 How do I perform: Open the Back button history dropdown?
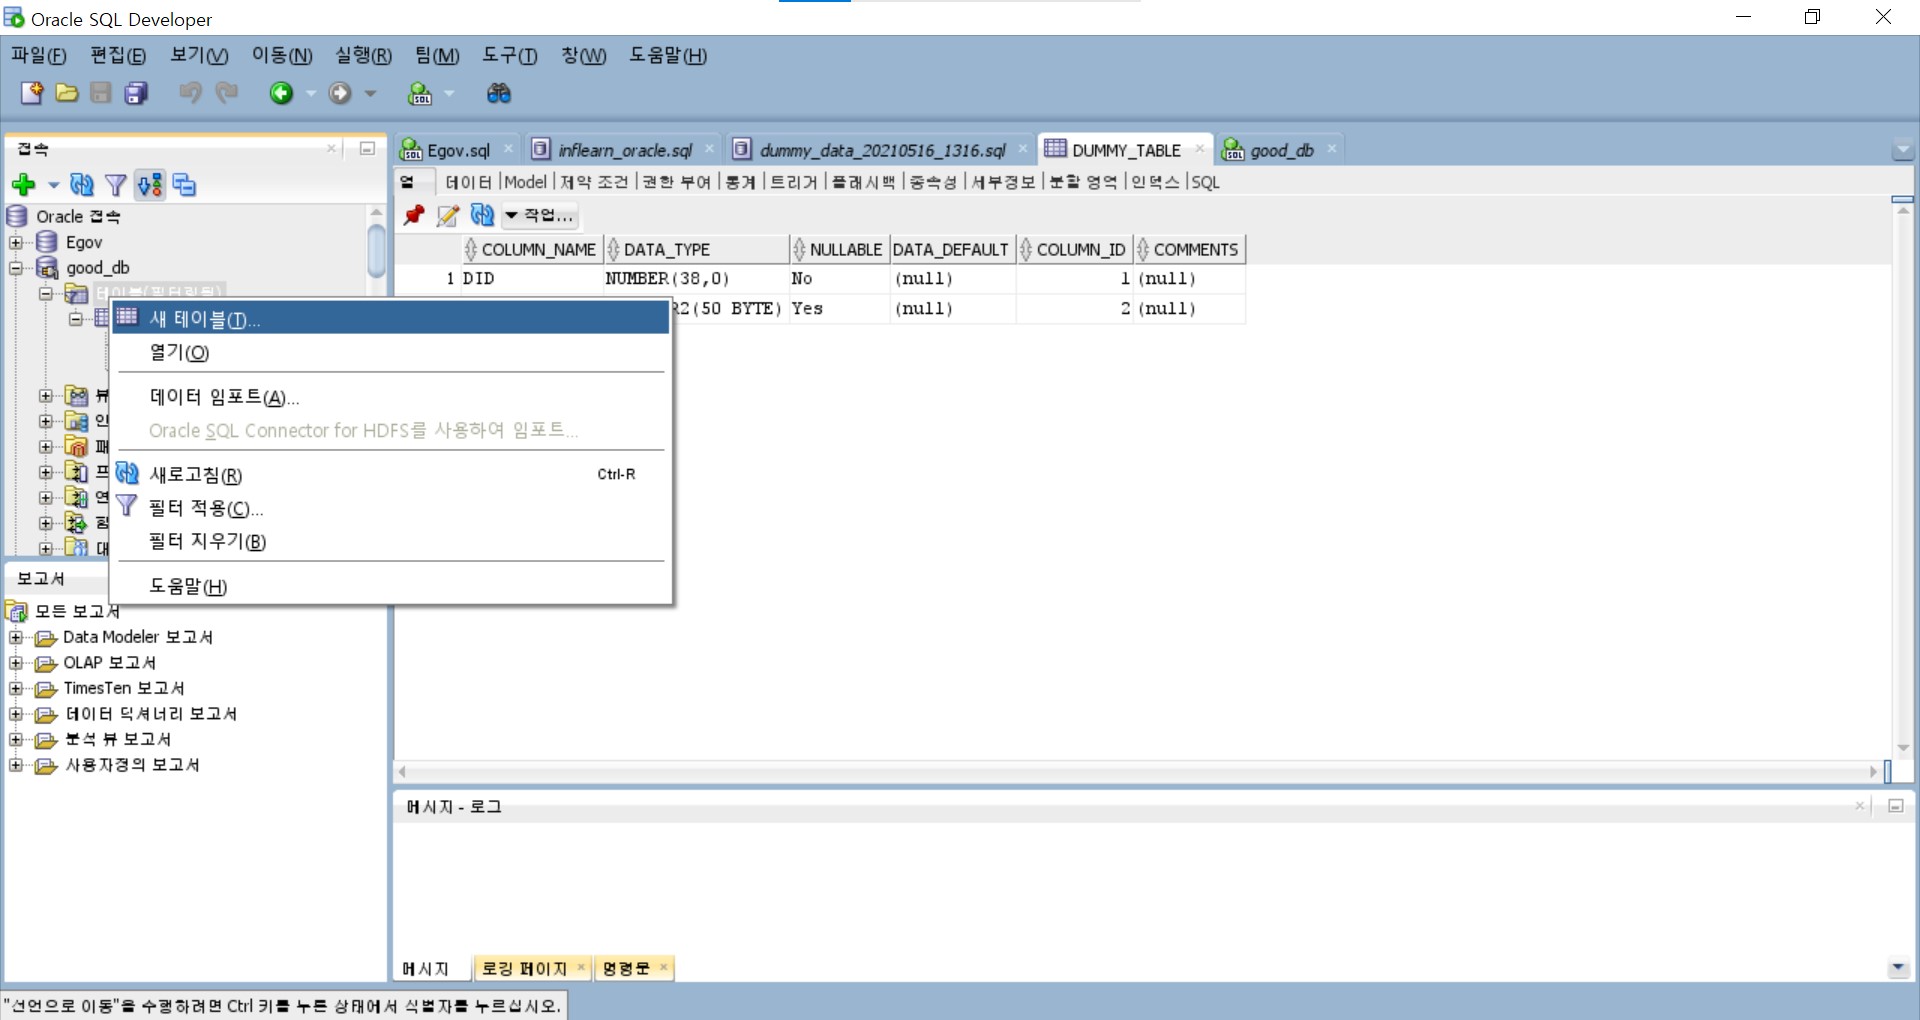coord(311,94)
